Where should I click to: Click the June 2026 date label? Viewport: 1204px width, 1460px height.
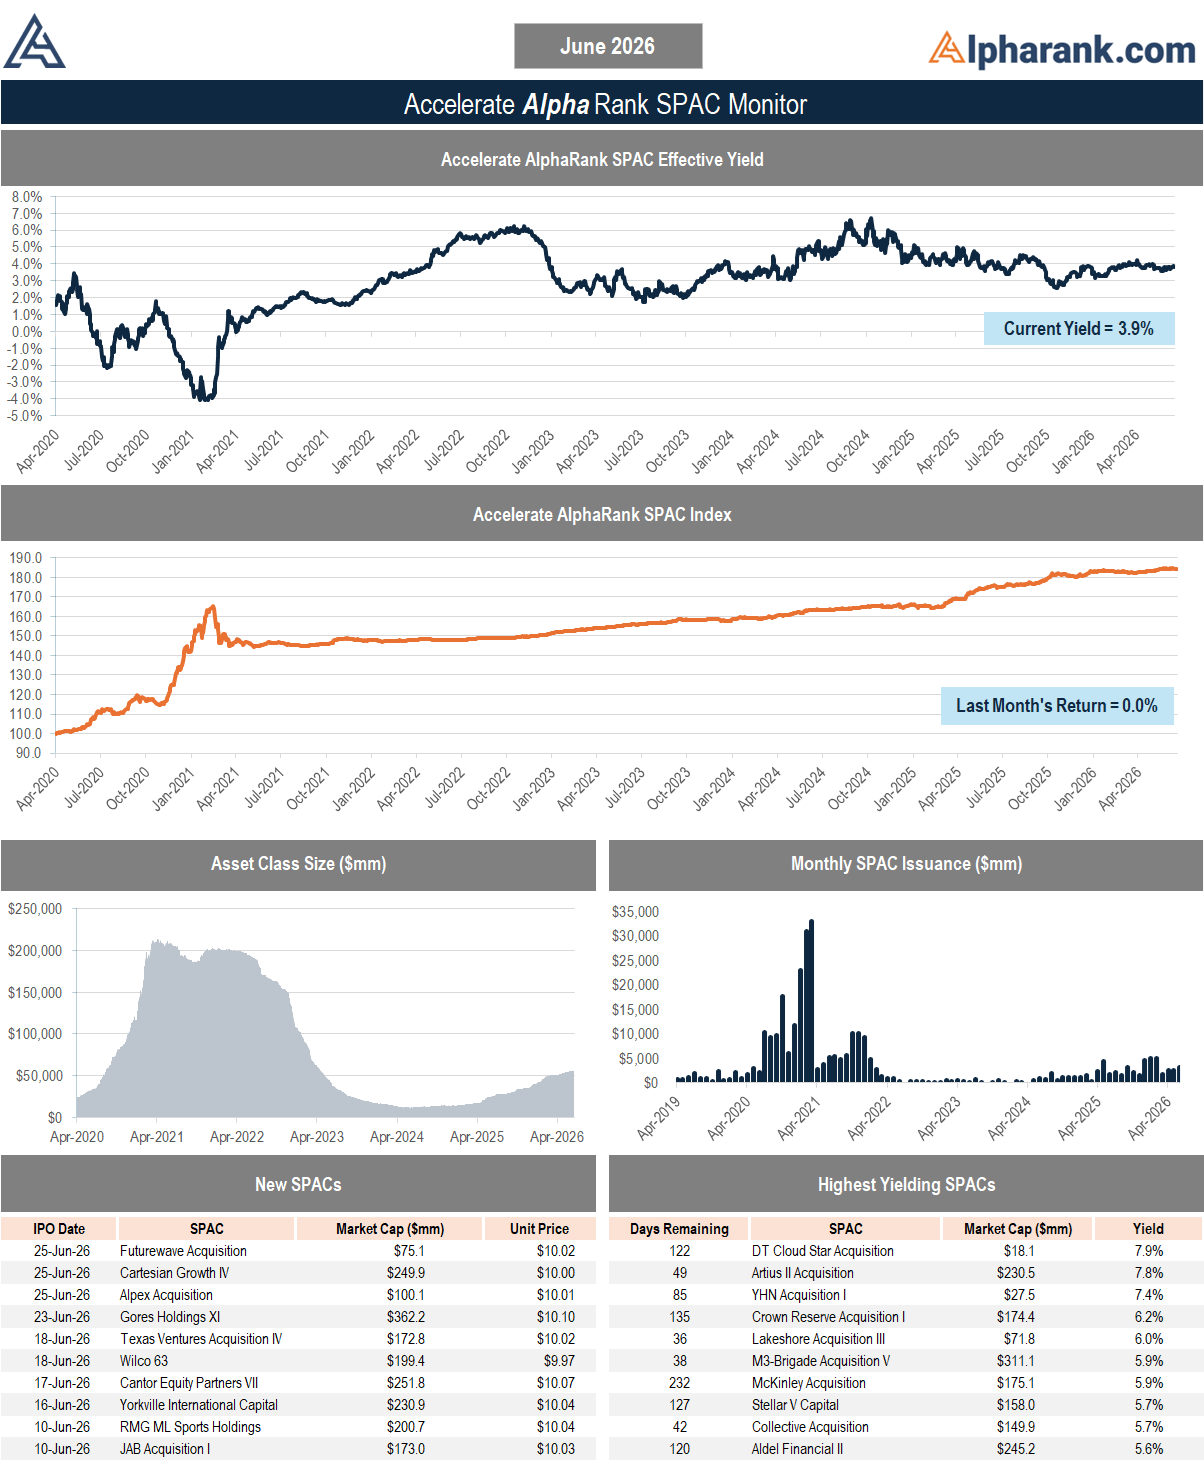pyautogui.click(x=608, y=46)
